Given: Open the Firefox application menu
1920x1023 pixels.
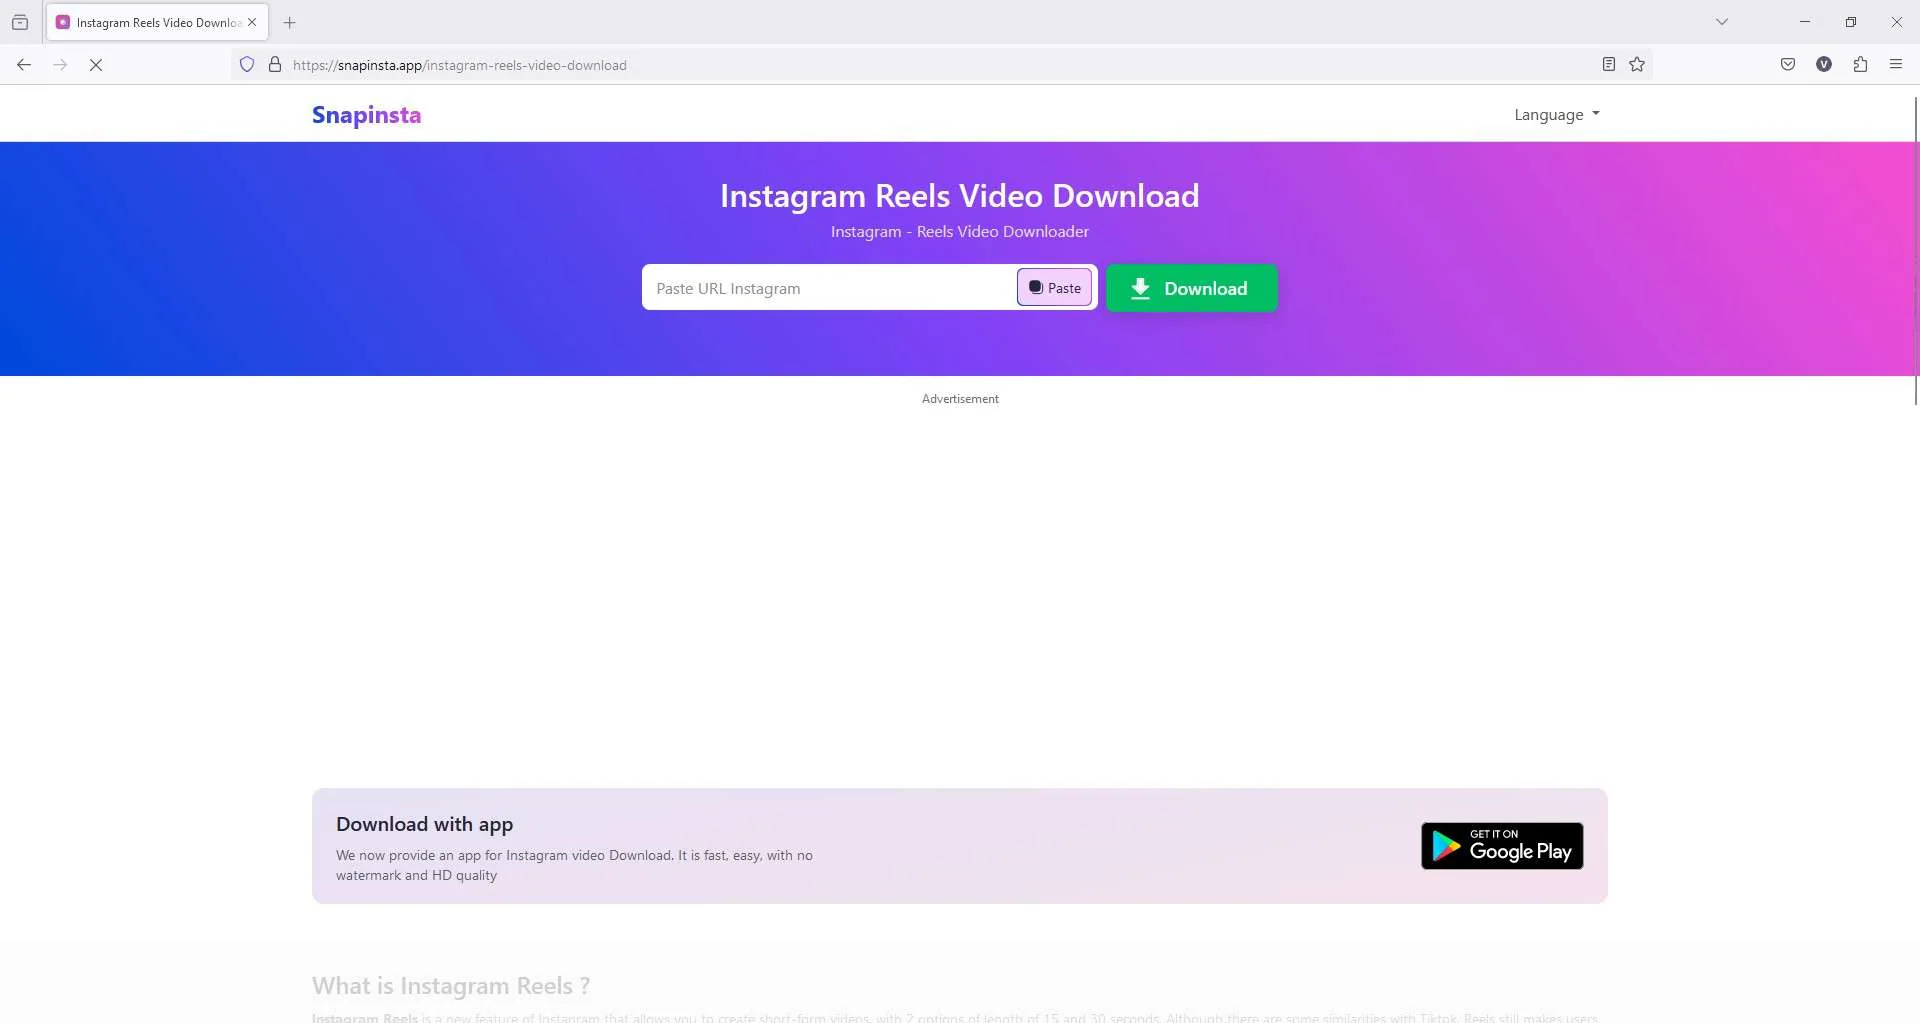Looking at the screenshot, I should click(1896, 65).
